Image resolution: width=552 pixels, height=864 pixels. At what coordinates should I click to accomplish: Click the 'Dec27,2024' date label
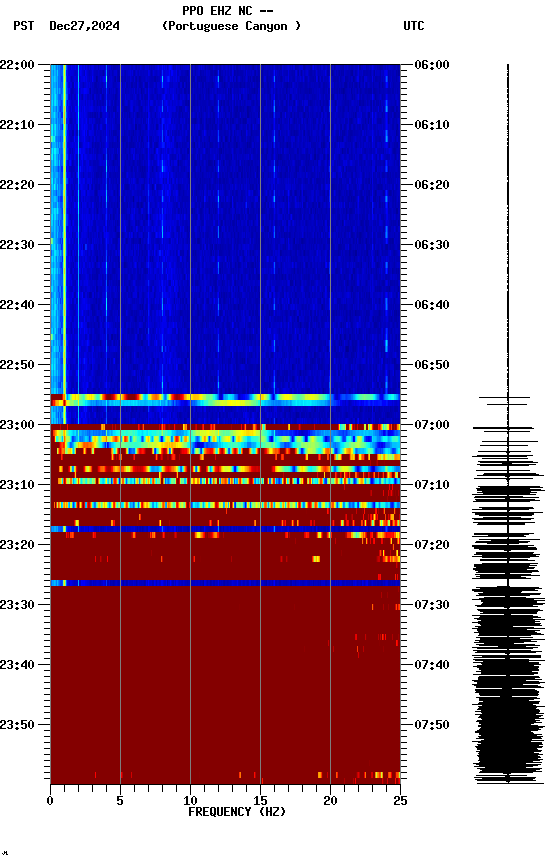click(84, 26)
